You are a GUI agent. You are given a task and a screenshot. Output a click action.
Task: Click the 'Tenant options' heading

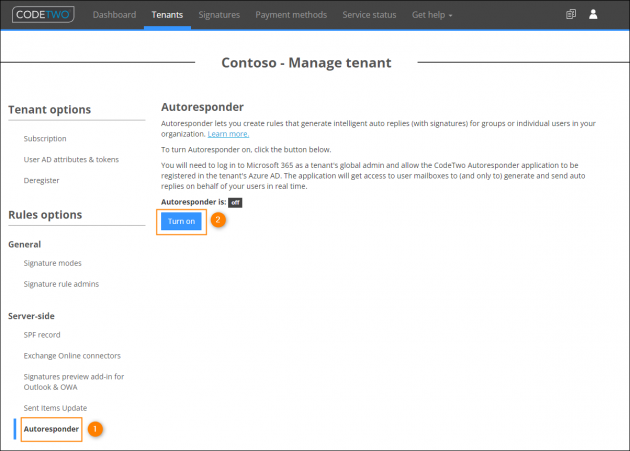pos(49,110)
